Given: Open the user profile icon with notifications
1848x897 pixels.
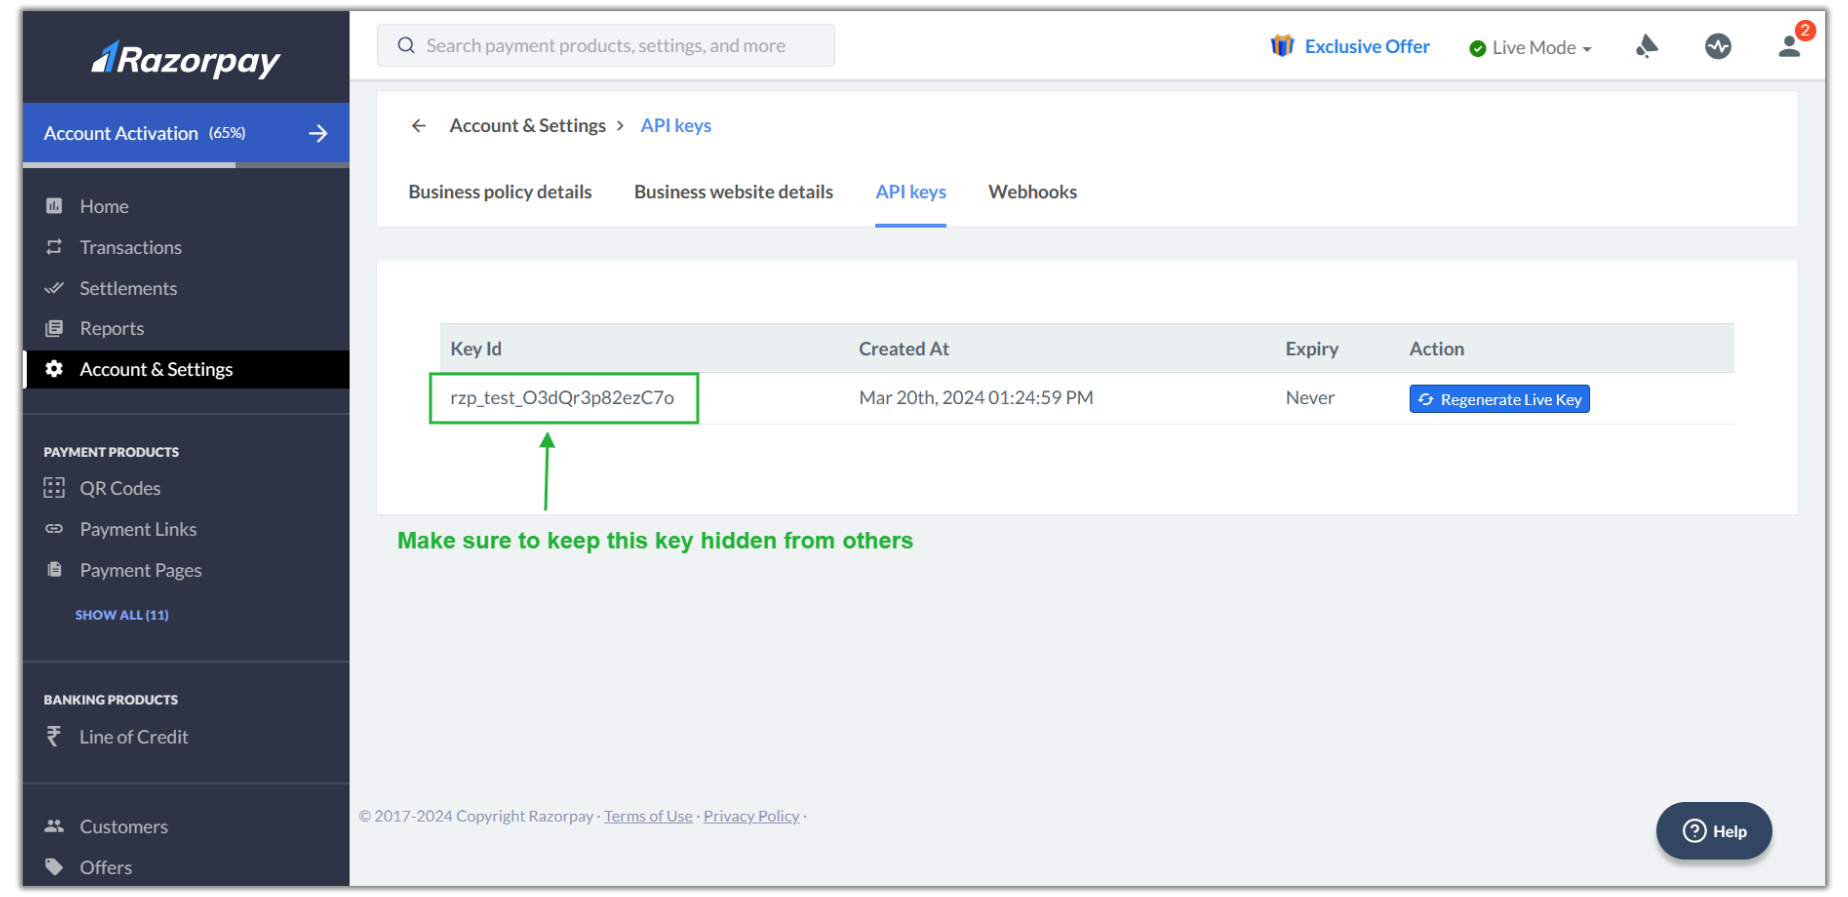Looking at the screenshot, I should 1790,46.
